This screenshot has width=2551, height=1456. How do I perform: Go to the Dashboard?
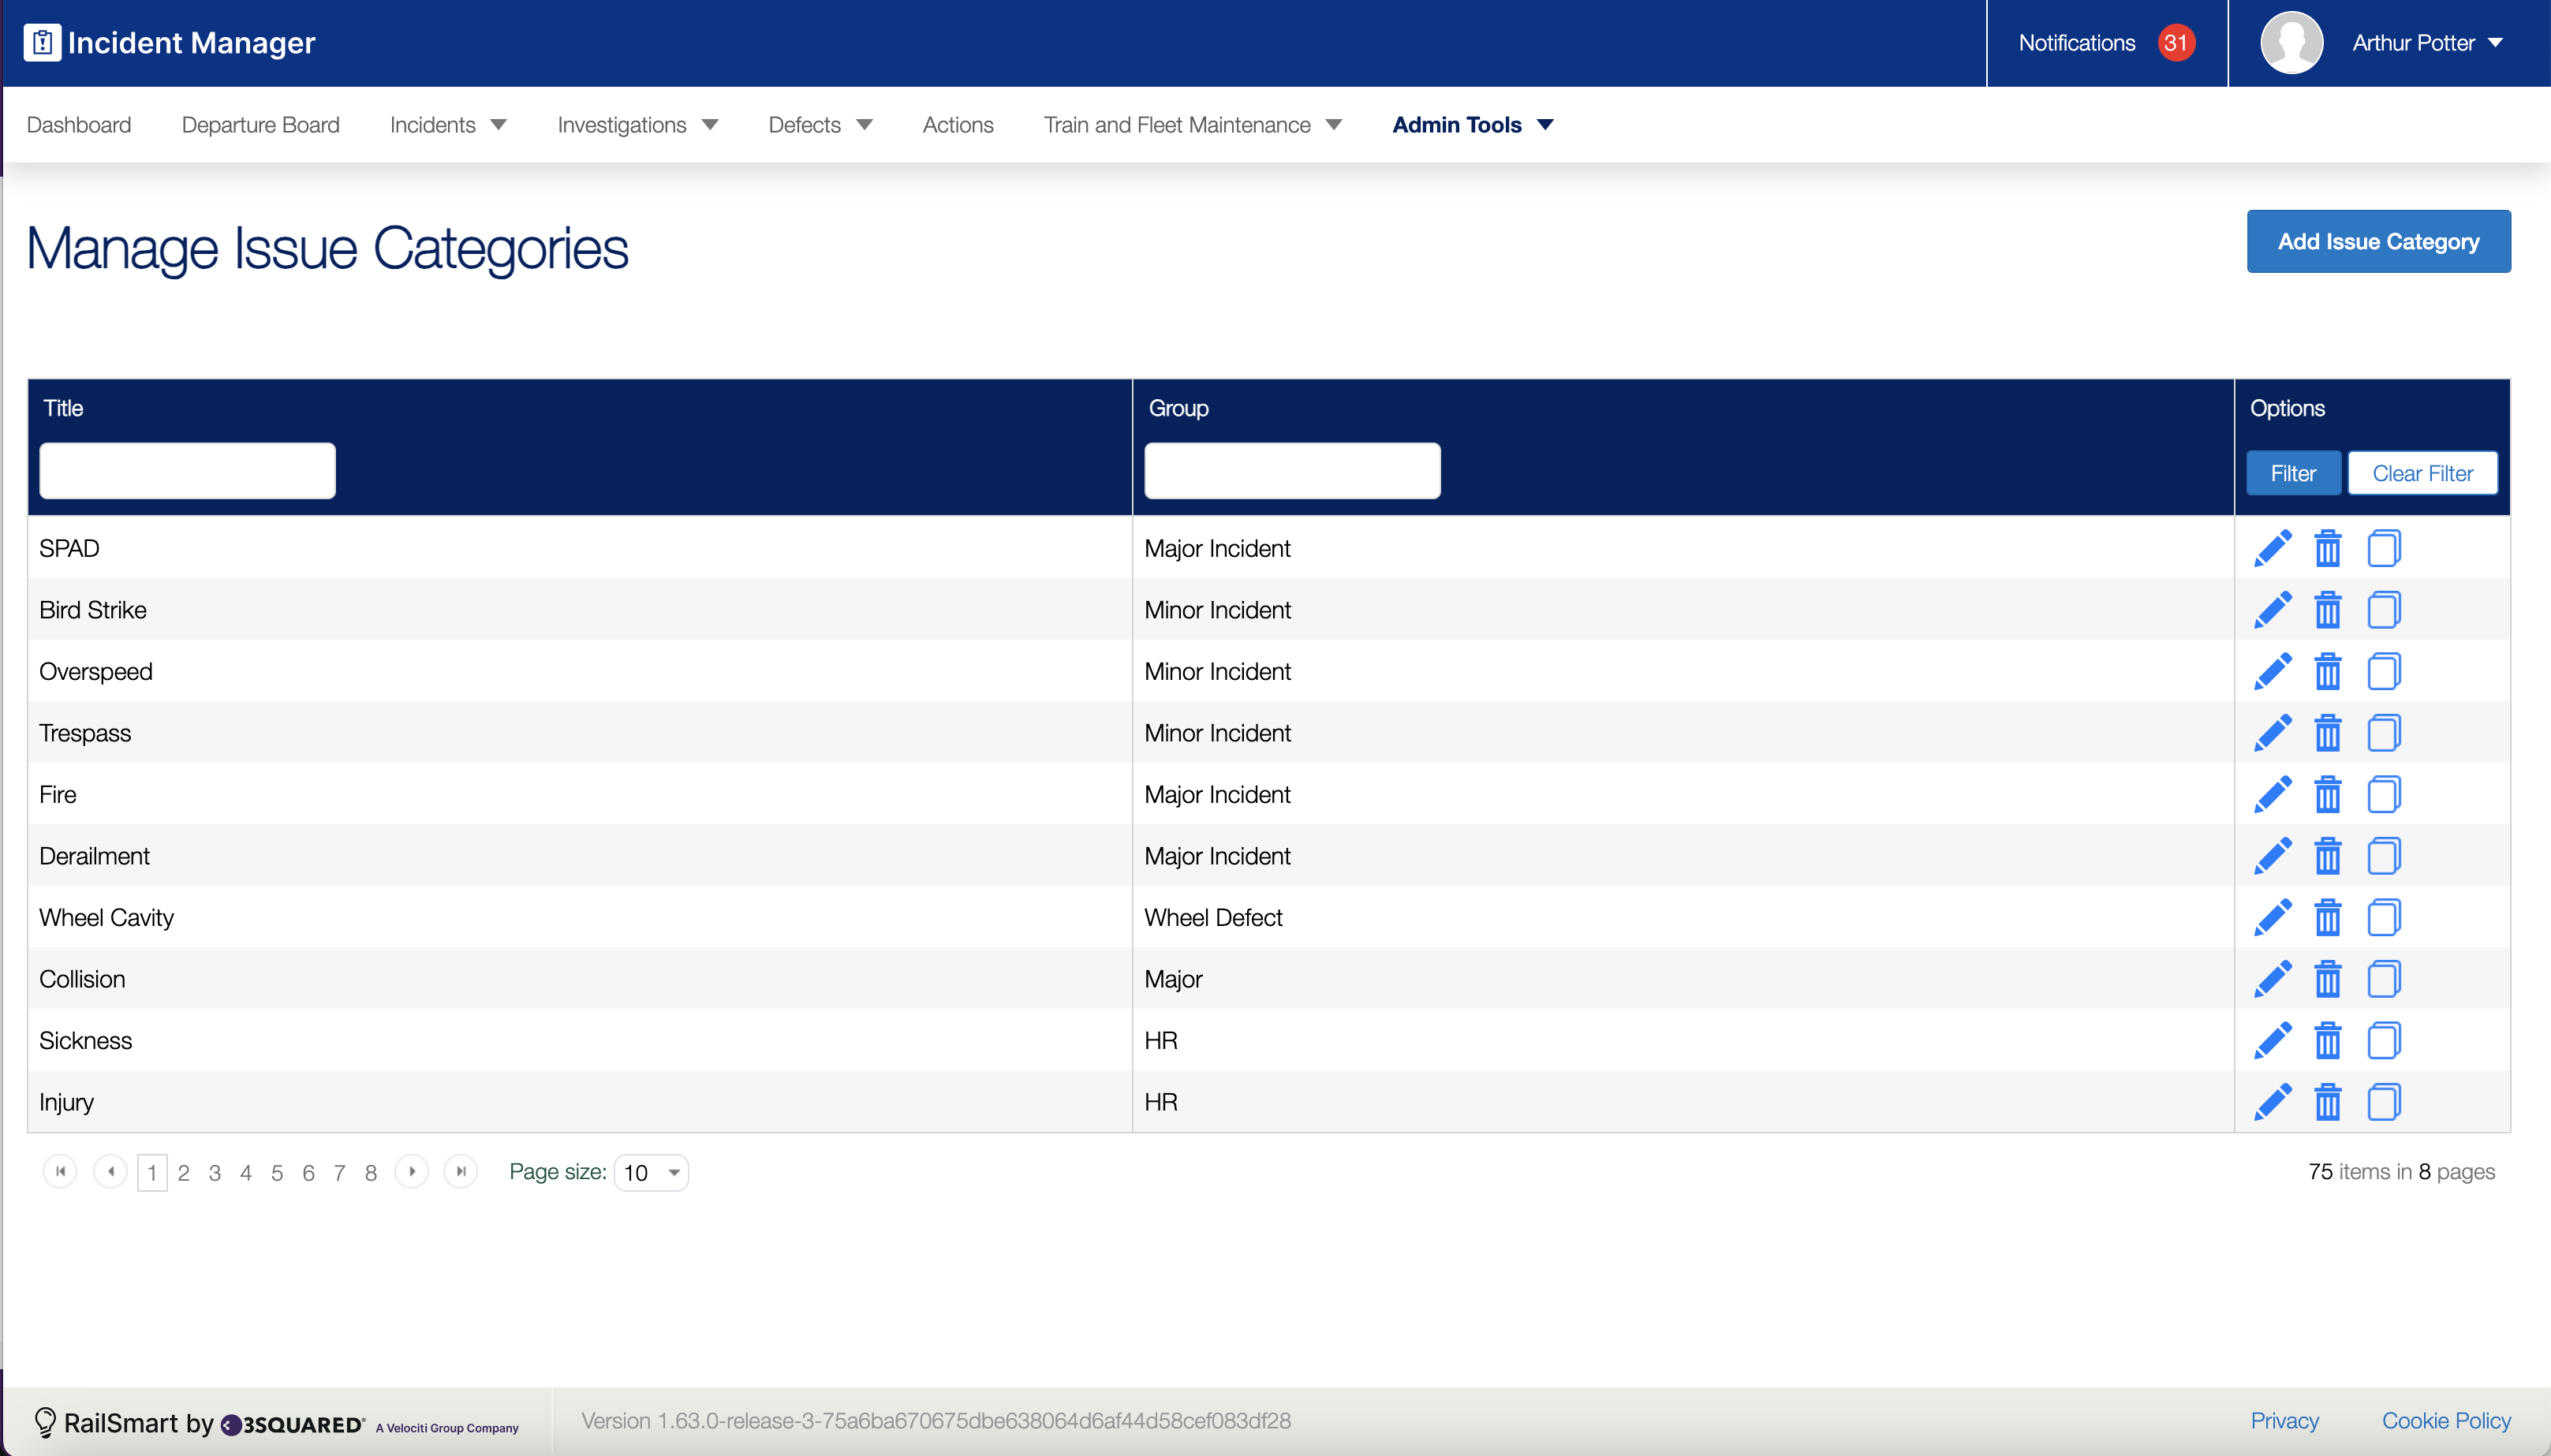tap(79, 125)
